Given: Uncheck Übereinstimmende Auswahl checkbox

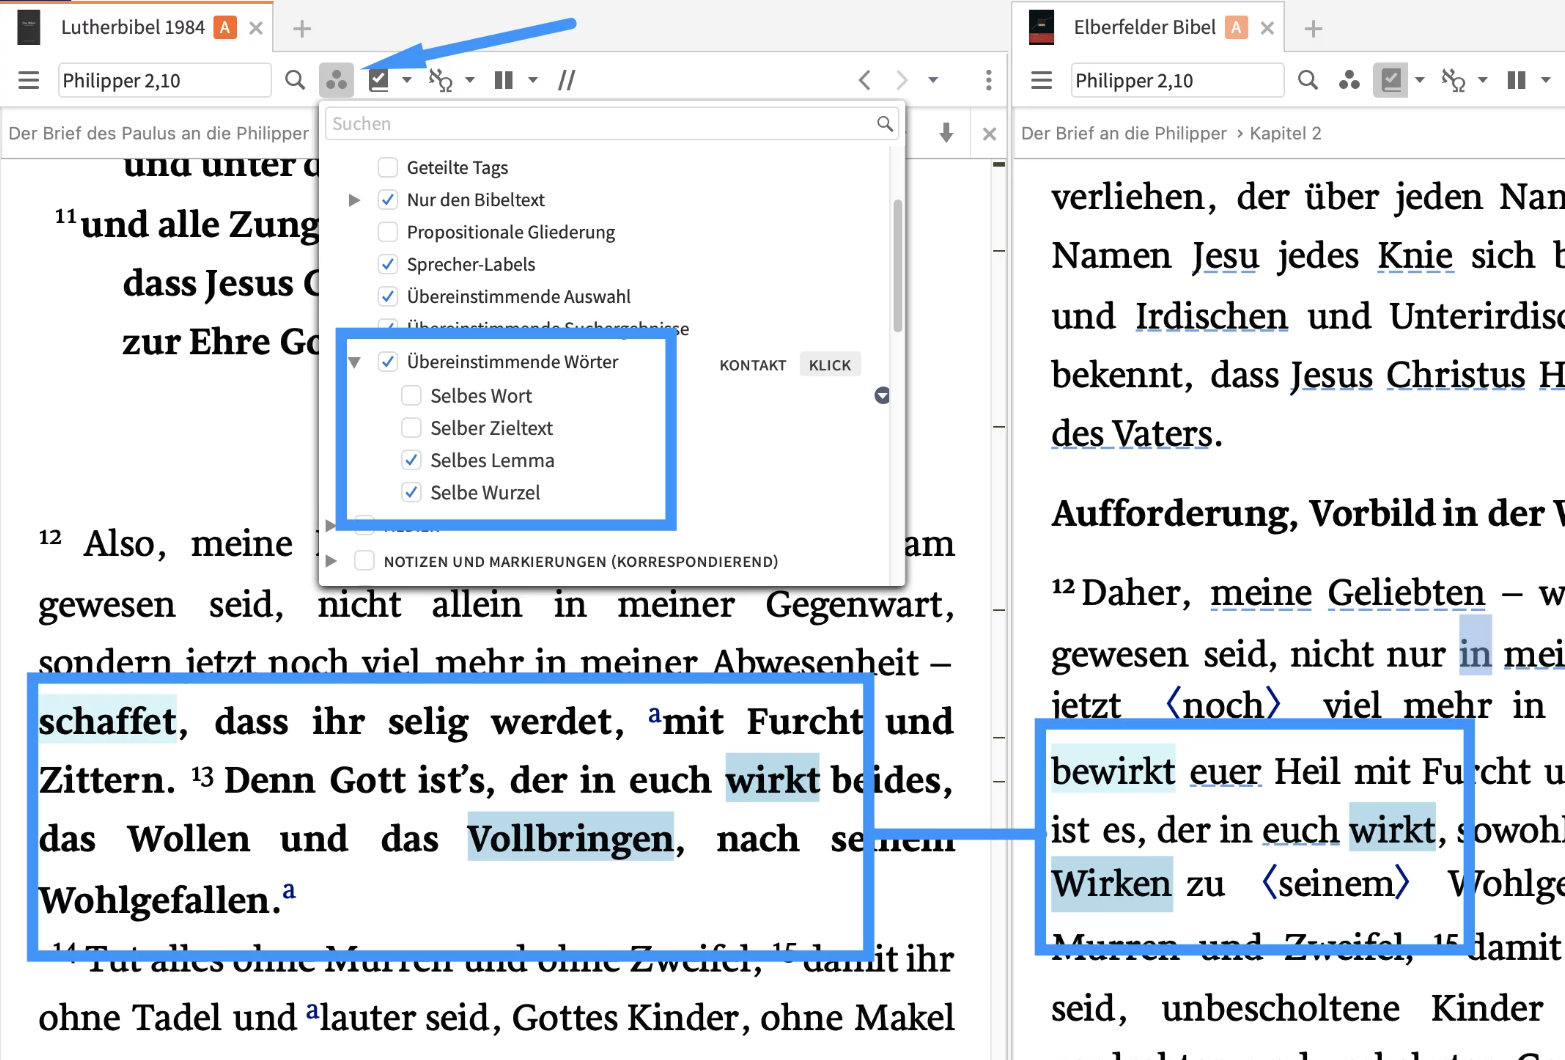Looking at the screenshot, I should pyautogui.click(x=388, y=296).
